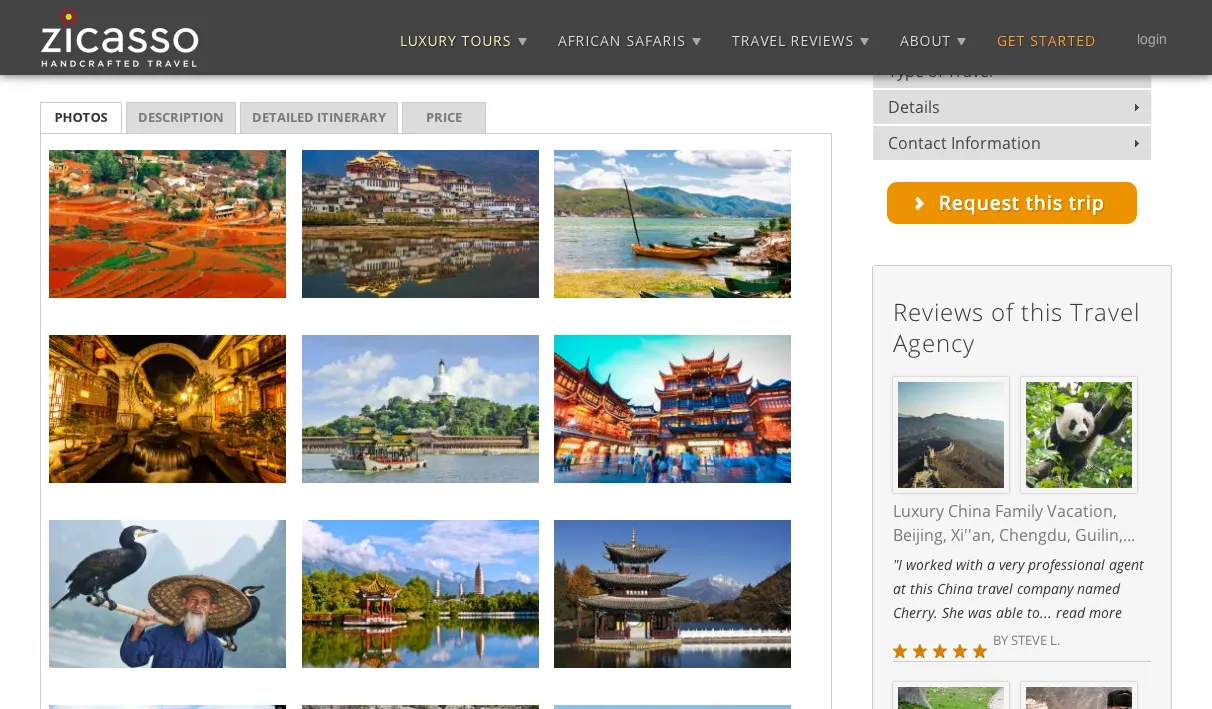Open the About menu

932,41
